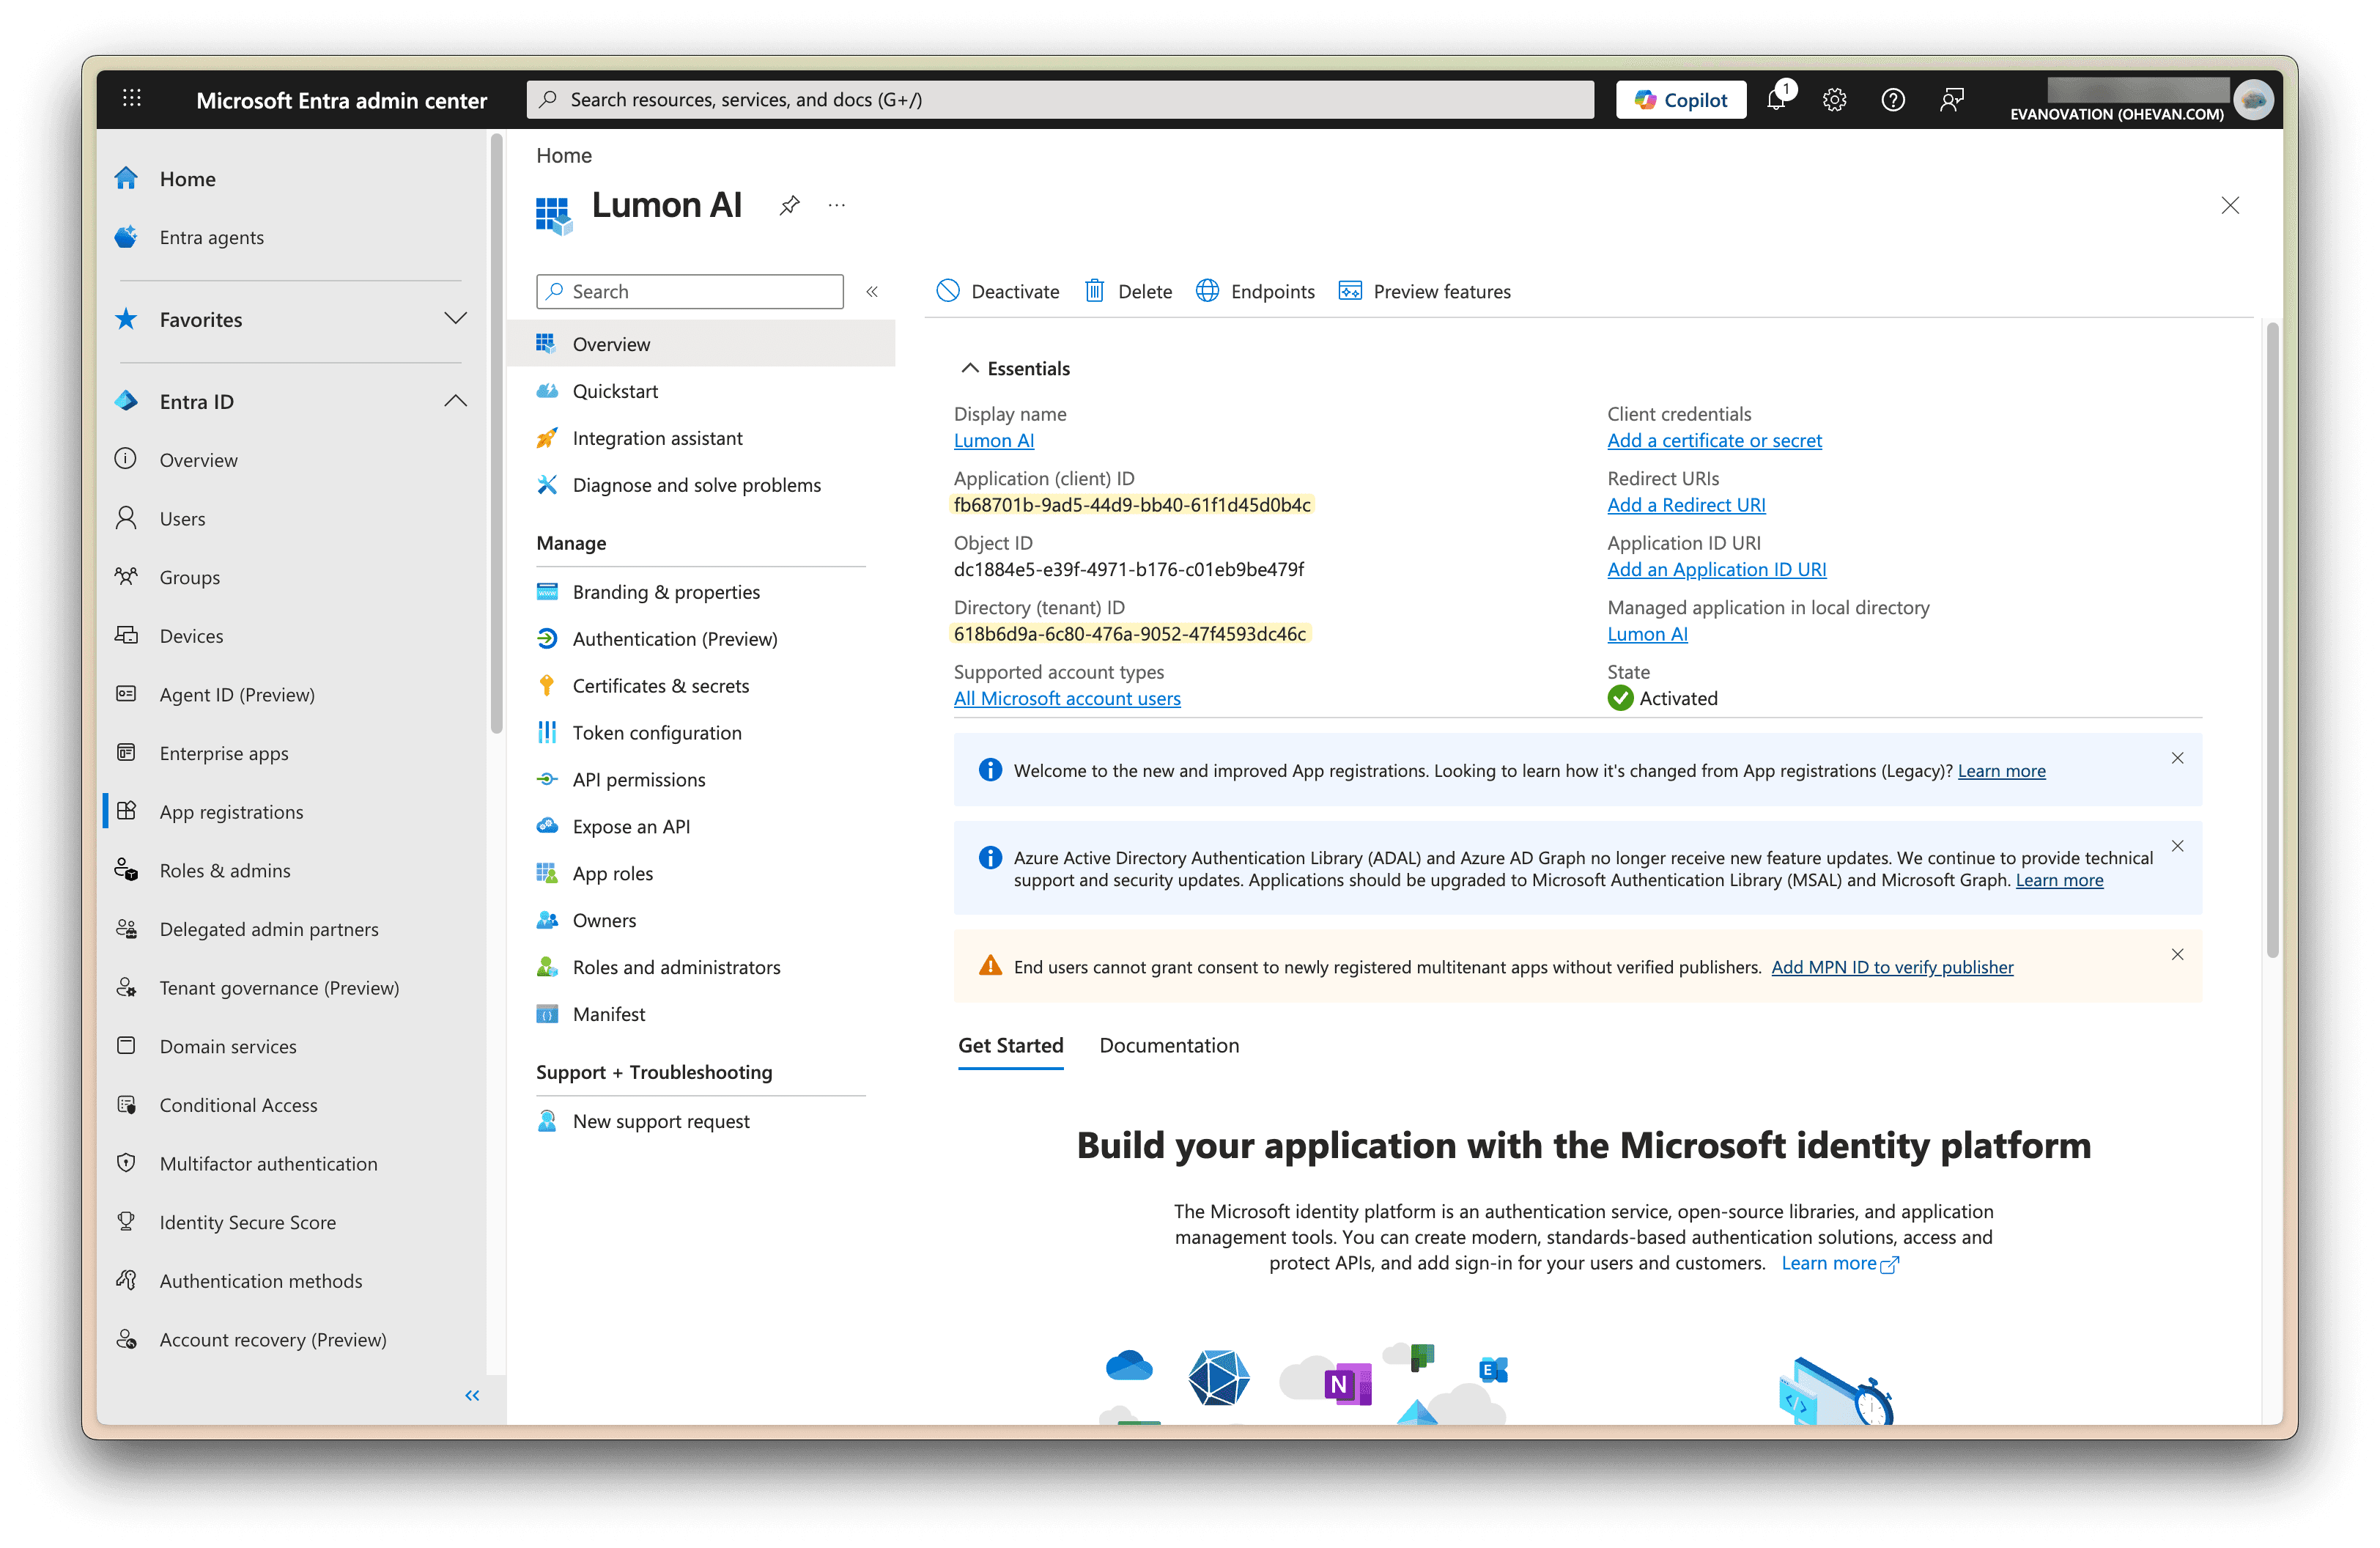This screenshot has width=2380, height=1548.
Task: Click the Copilot button
Action: click(1681, 100)
